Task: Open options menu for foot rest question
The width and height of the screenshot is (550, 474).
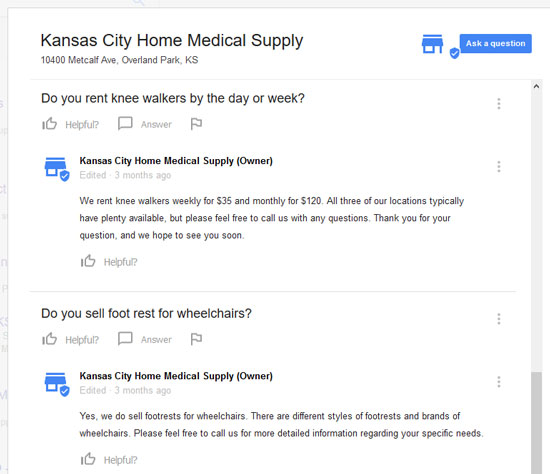Action: click(498, 319)
